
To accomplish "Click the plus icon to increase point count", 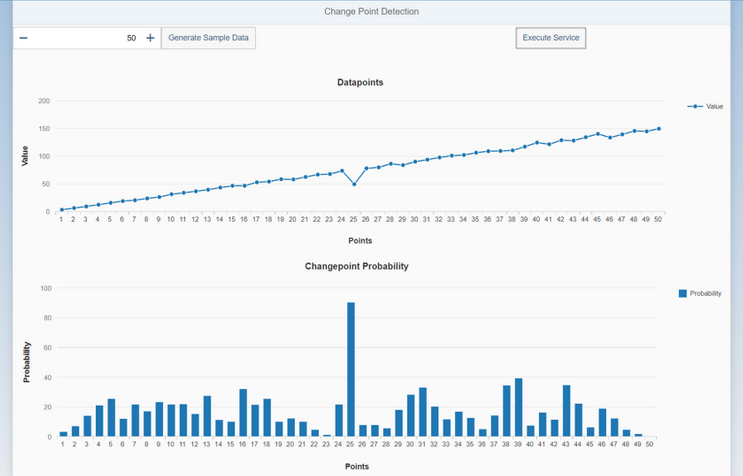I will pos(150,38).
